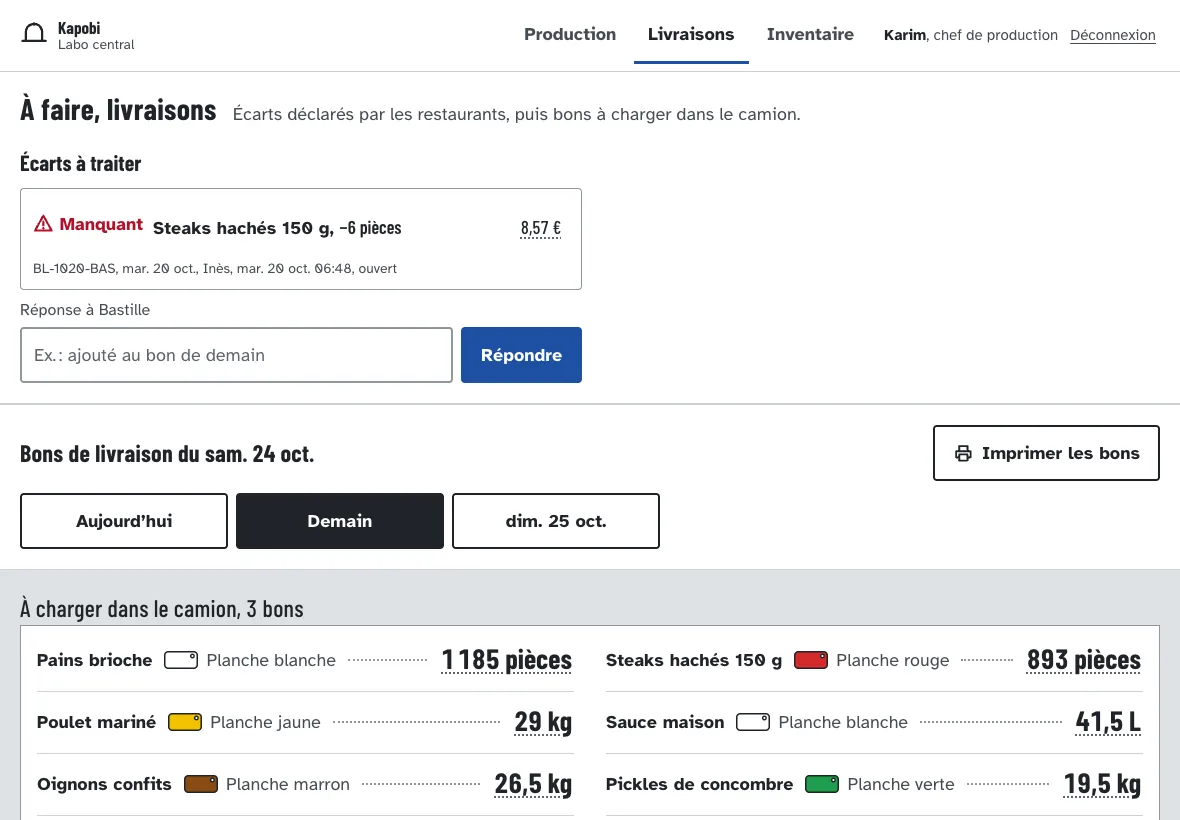Viewport: 1180px width, 820px height.
Task: Click the Pickles de concombre product name
Action: [699, 784]
